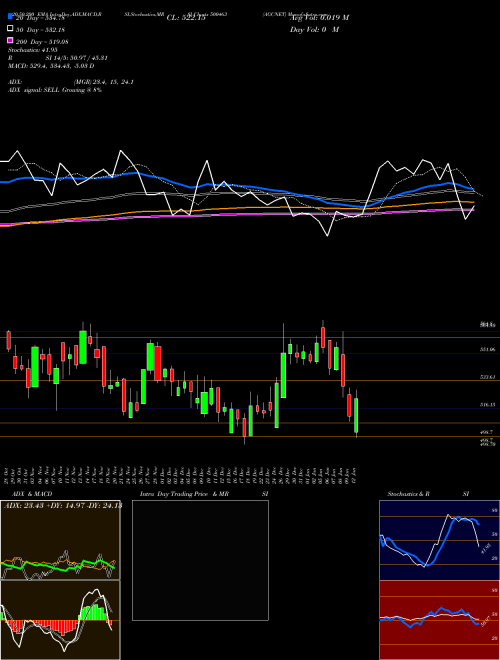Screen dimensions: 500x660
Task: Click the '516.33' price axis label
Action: 487,405
